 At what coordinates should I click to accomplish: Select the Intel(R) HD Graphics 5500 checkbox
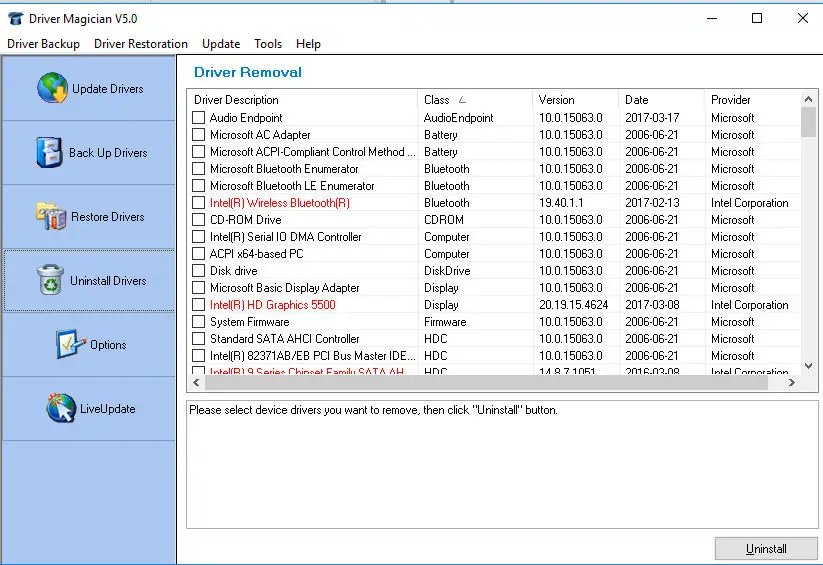point(198,305)
